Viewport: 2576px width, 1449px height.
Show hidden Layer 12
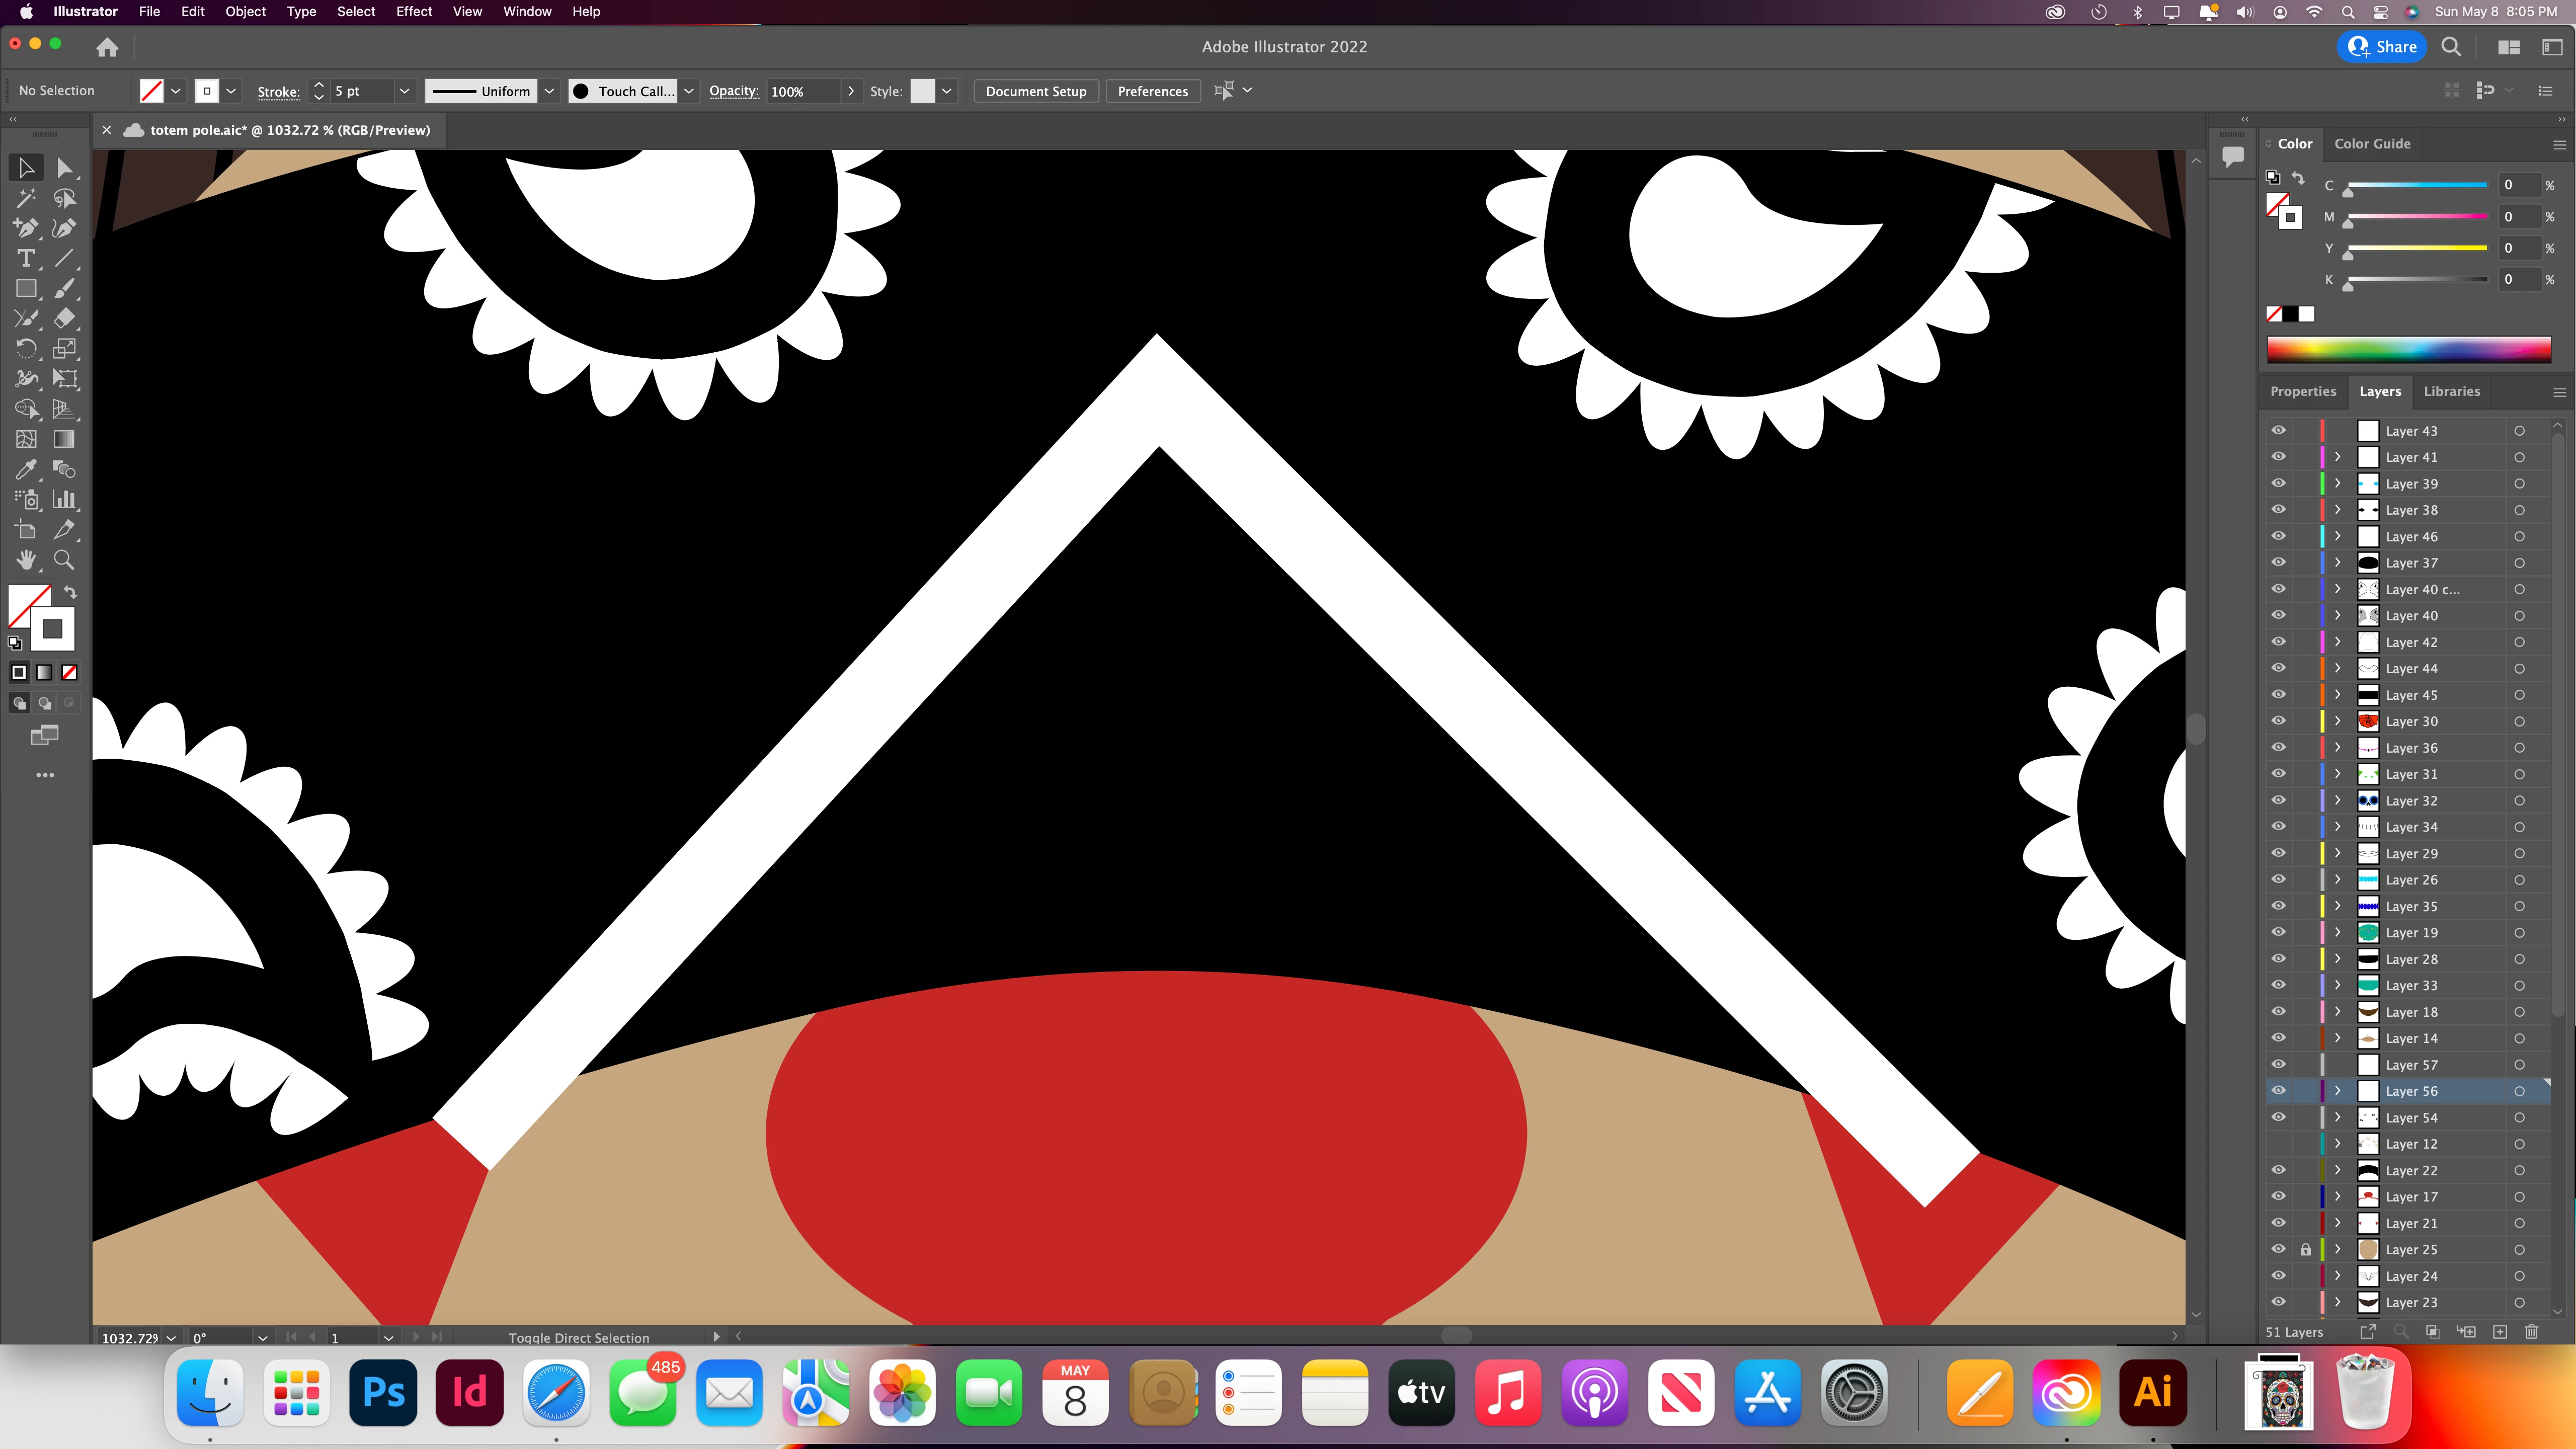click(2278, 1144)
